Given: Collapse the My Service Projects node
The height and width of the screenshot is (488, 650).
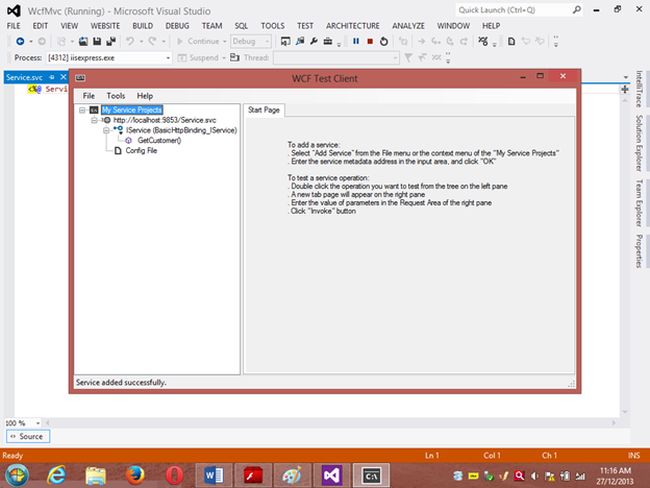Looking at the screenshot, I should coord(82,110).
